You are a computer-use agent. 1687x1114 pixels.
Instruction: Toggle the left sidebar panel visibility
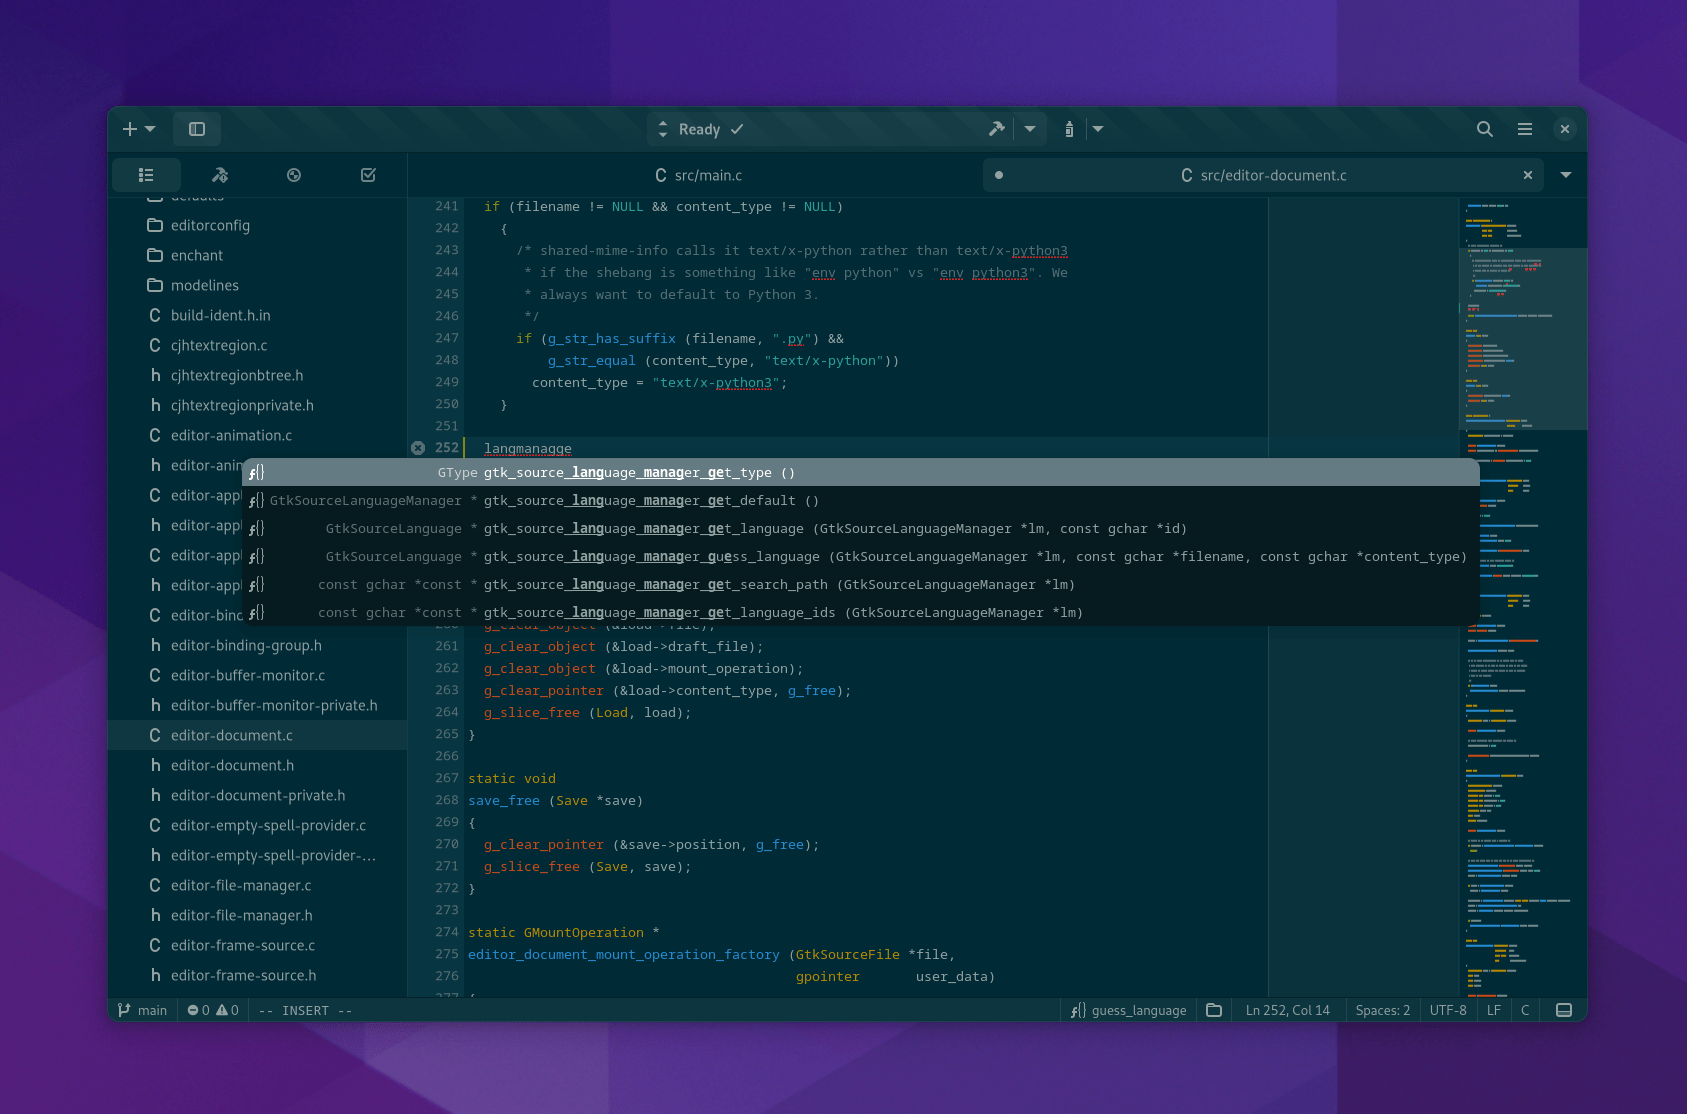(x=197, y=129)
